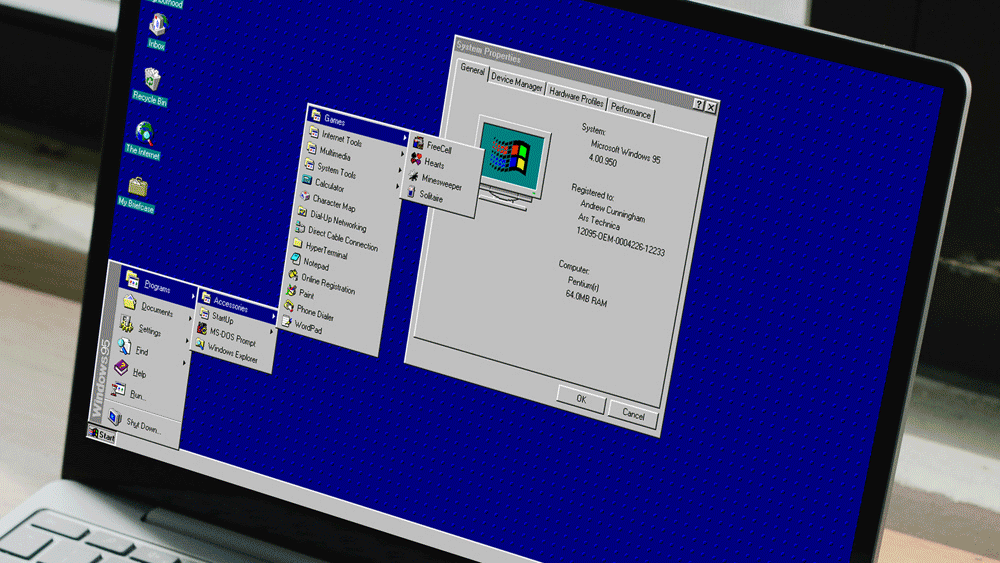
Task: Click the Solitaire cards icon
Action: coord(411,191)
